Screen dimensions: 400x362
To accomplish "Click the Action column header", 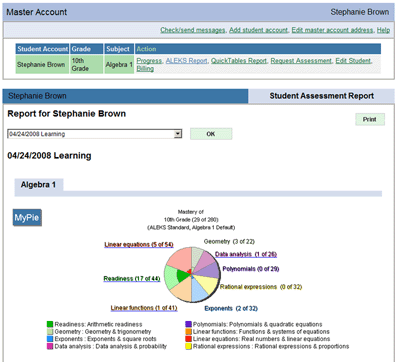I will pyautogui.click(x=258, y=49).
